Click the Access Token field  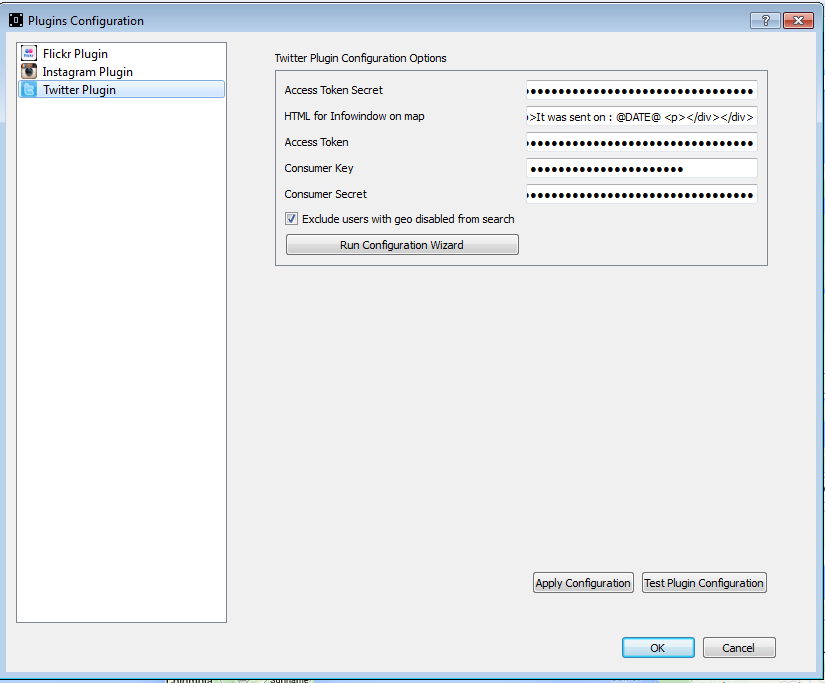[x=641, y=143]
